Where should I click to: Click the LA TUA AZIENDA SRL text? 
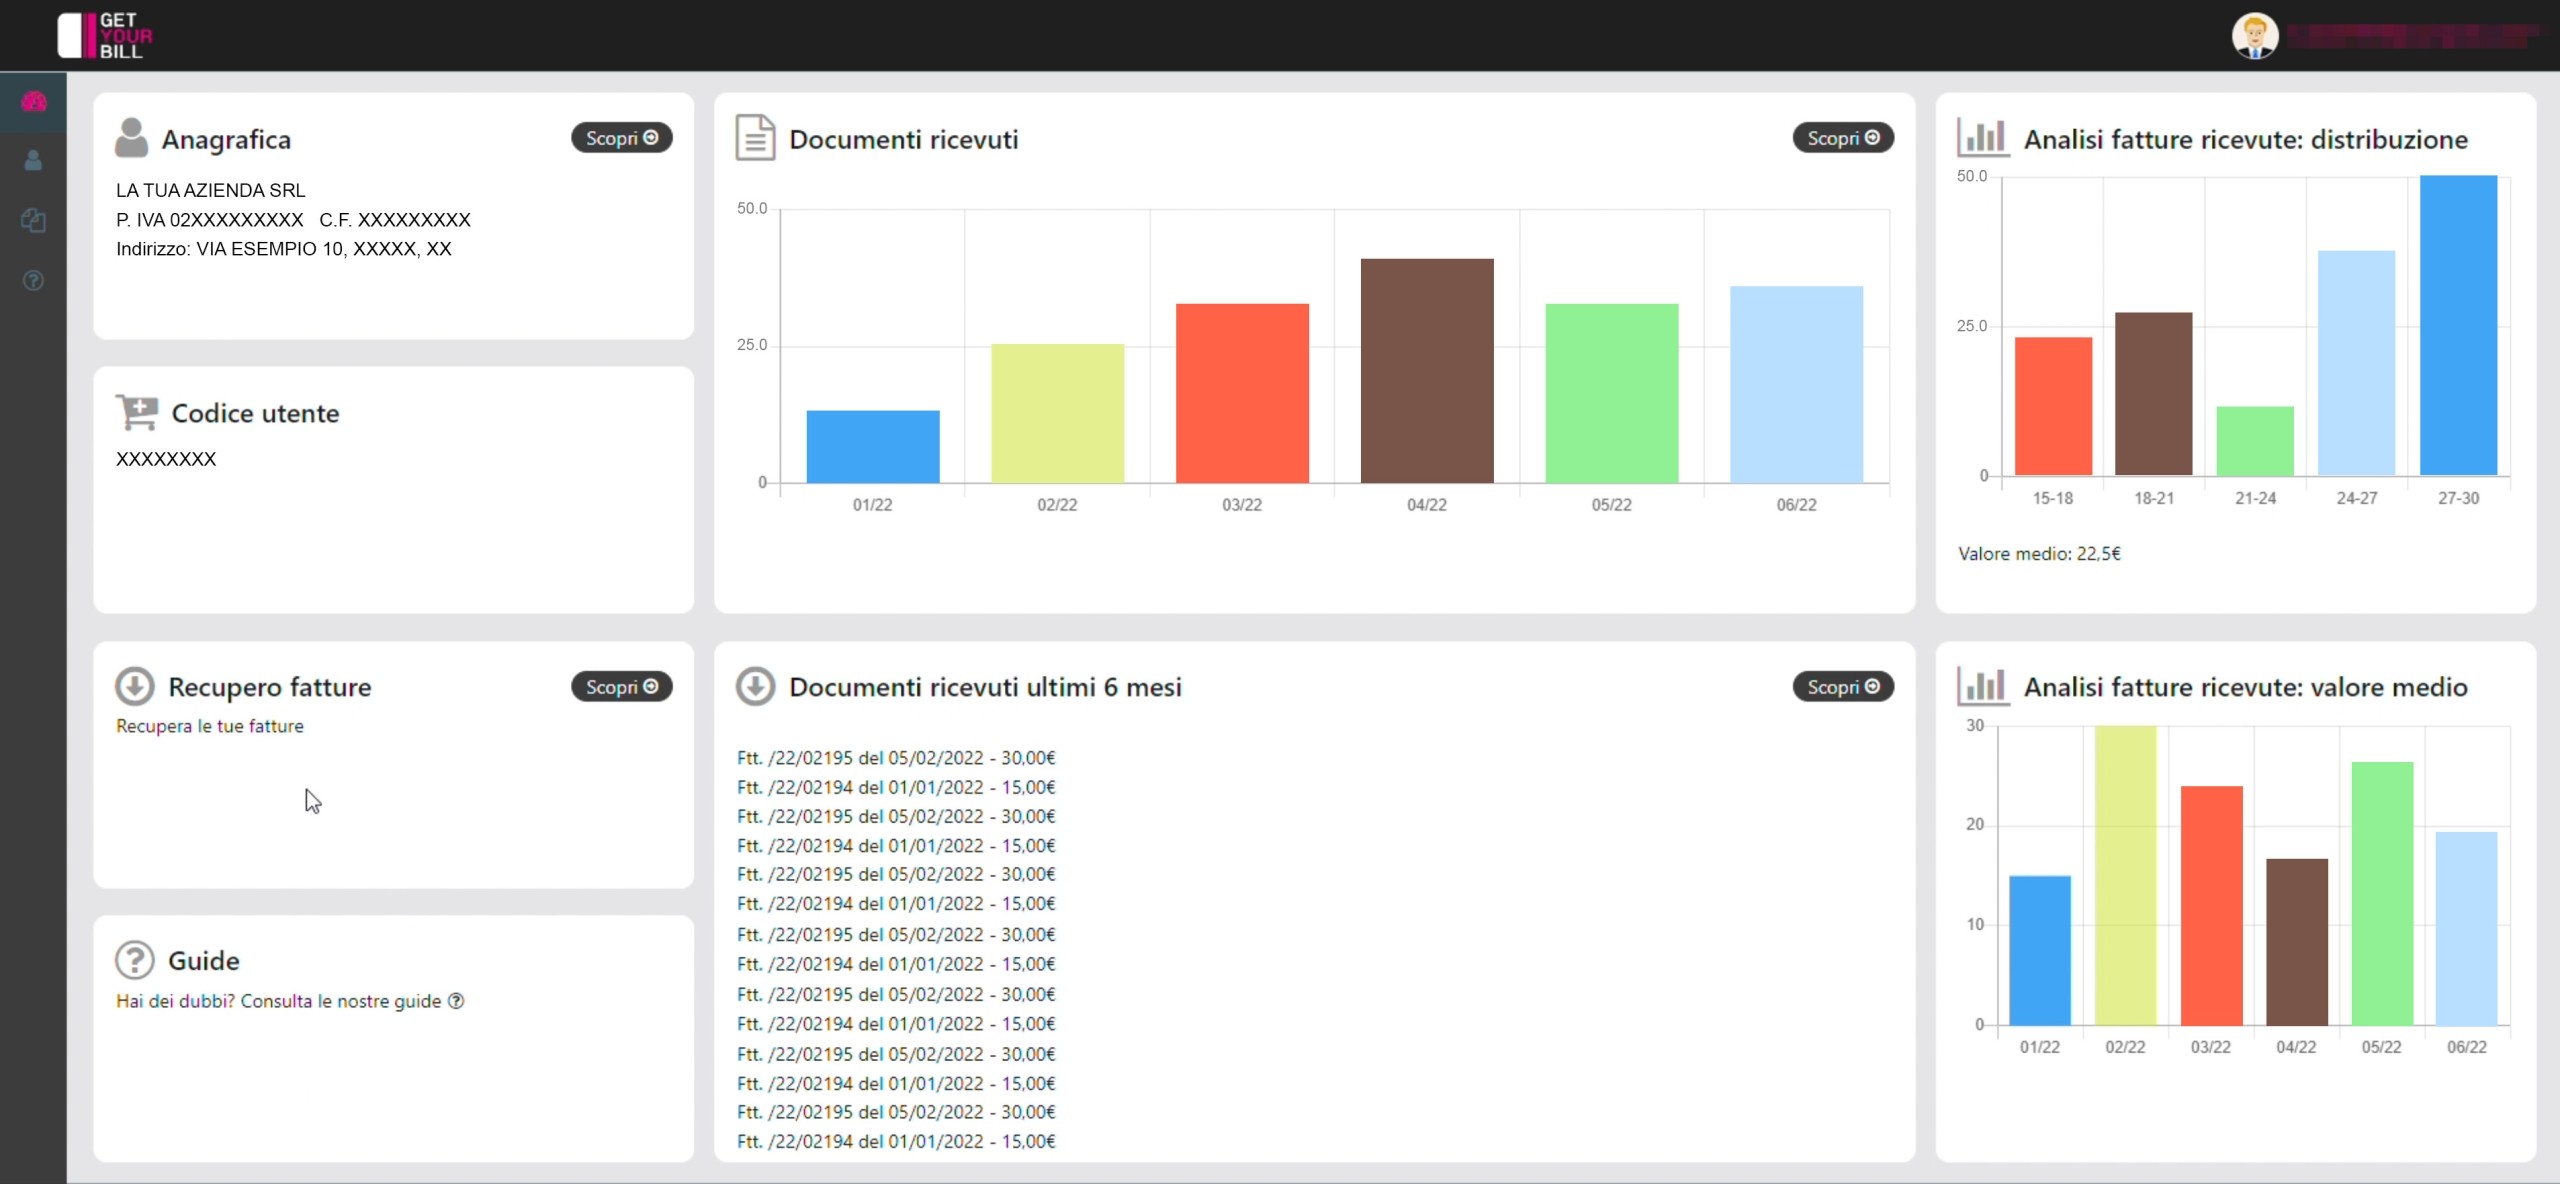(211, 190)
